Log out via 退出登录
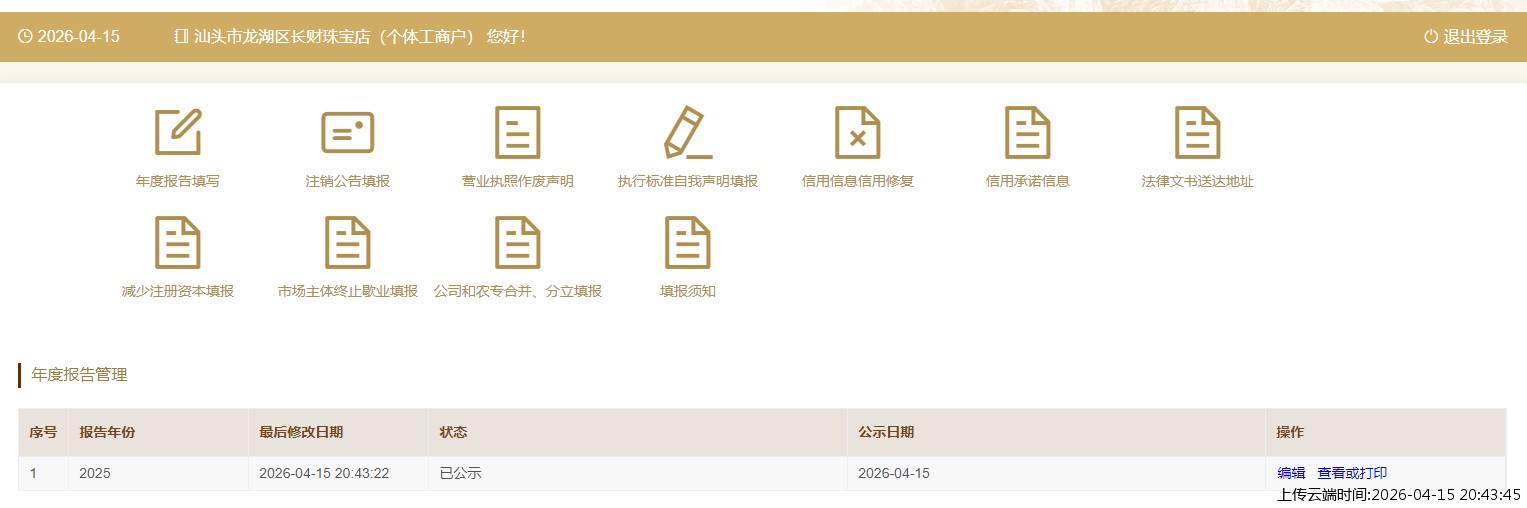Viewport: 1527px width, 508px height. (x=1465, y=37)
